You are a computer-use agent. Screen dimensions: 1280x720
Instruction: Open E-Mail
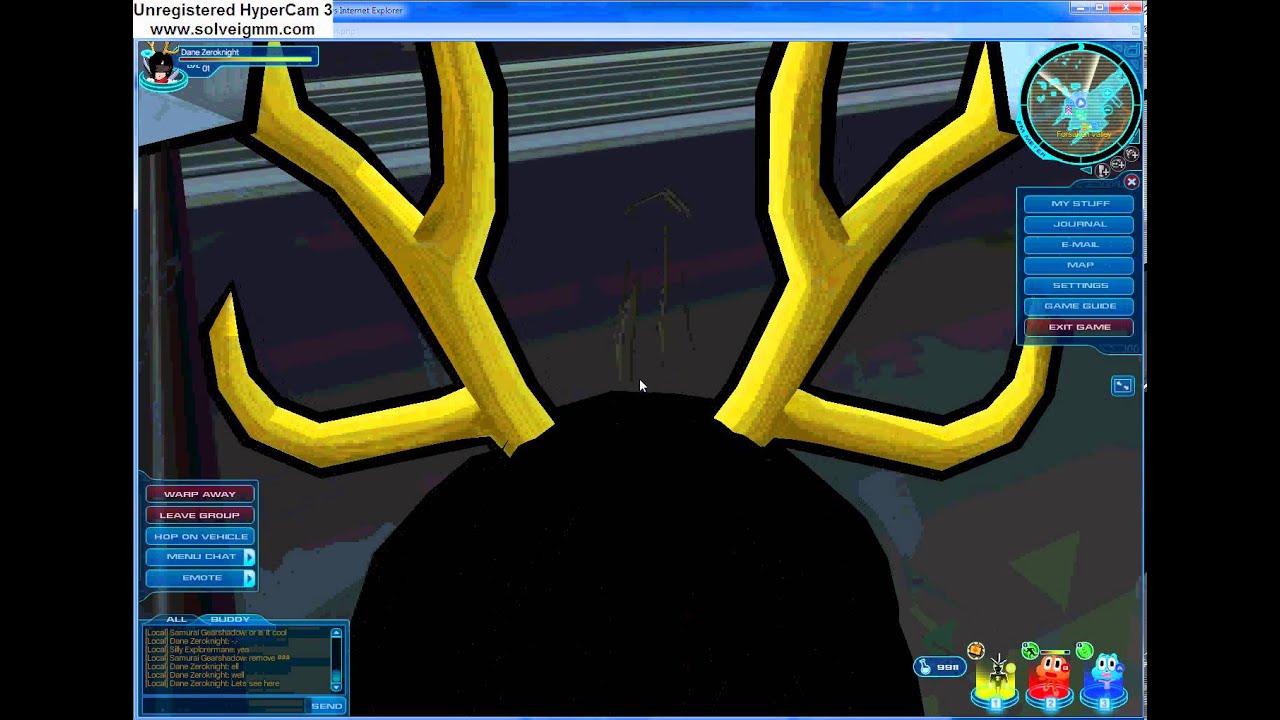point(1079,245)
